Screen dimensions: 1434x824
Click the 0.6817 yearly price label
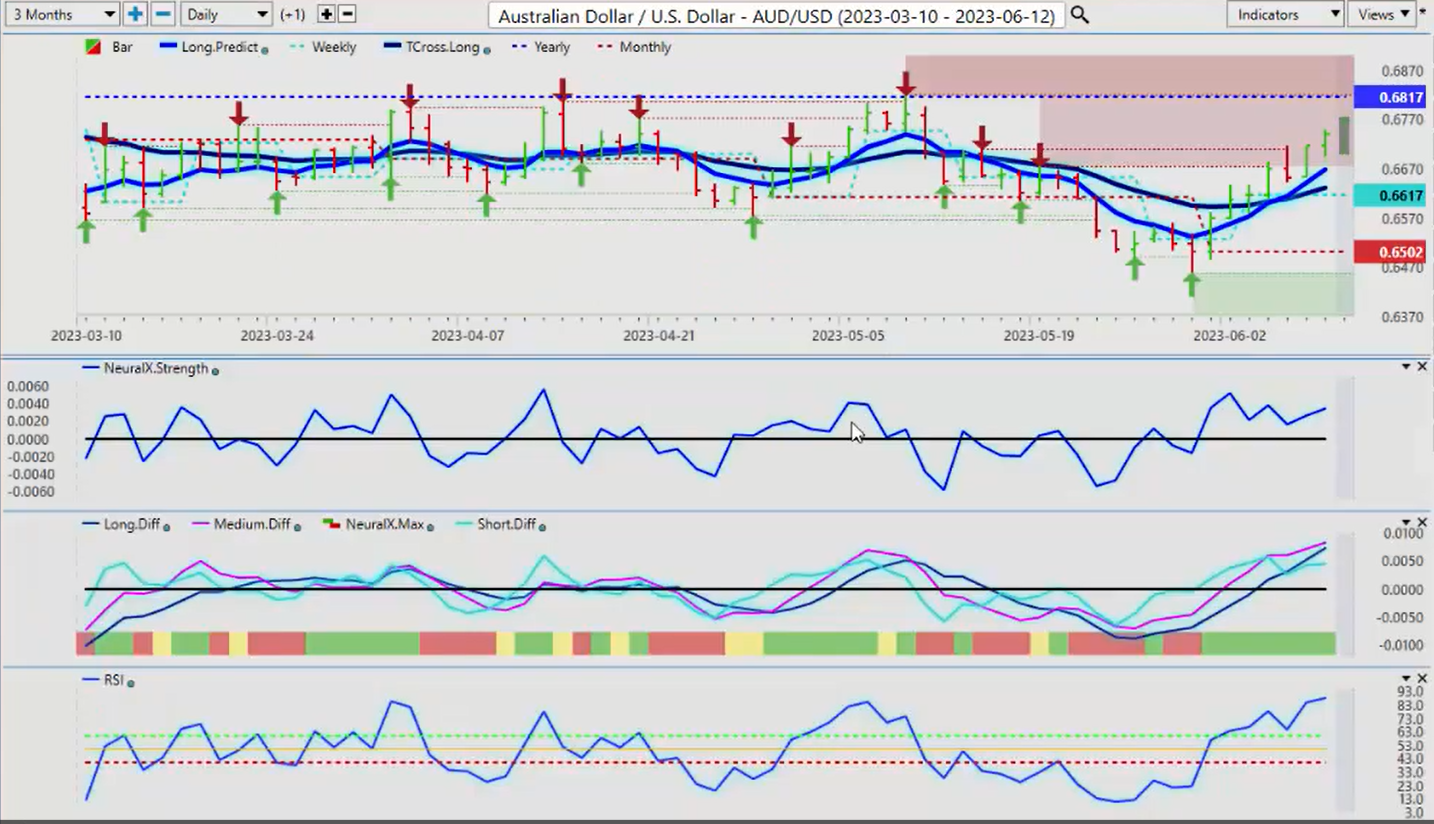point(1390,97)
